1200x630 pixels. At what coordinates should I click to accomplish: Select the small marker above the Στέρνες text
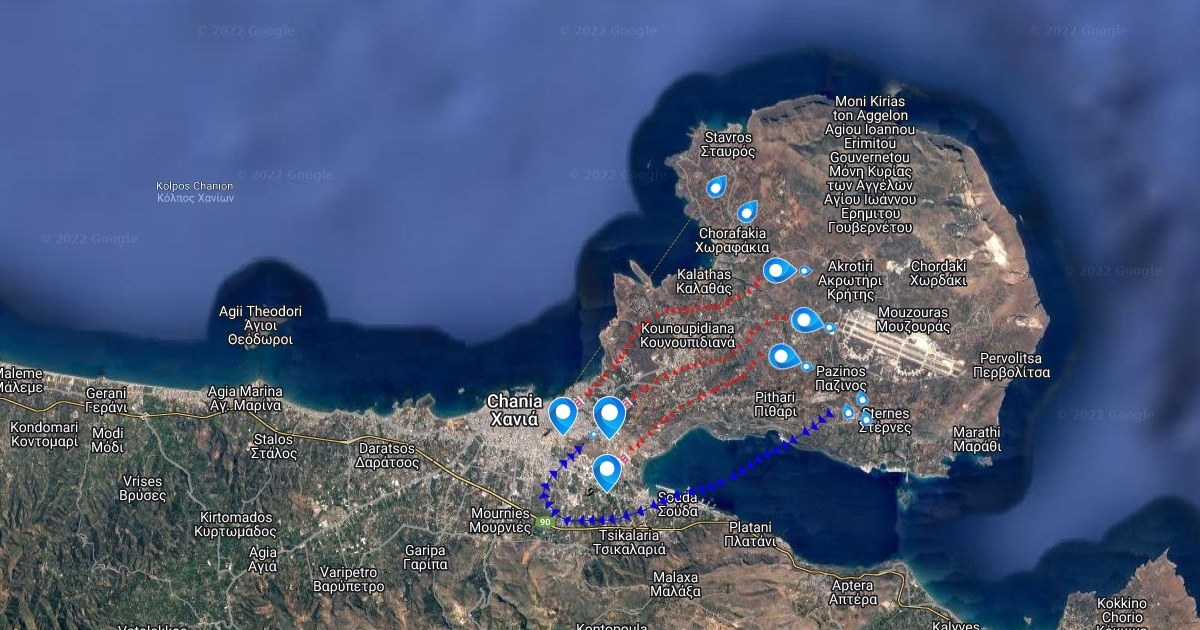[x=867, y=419]
